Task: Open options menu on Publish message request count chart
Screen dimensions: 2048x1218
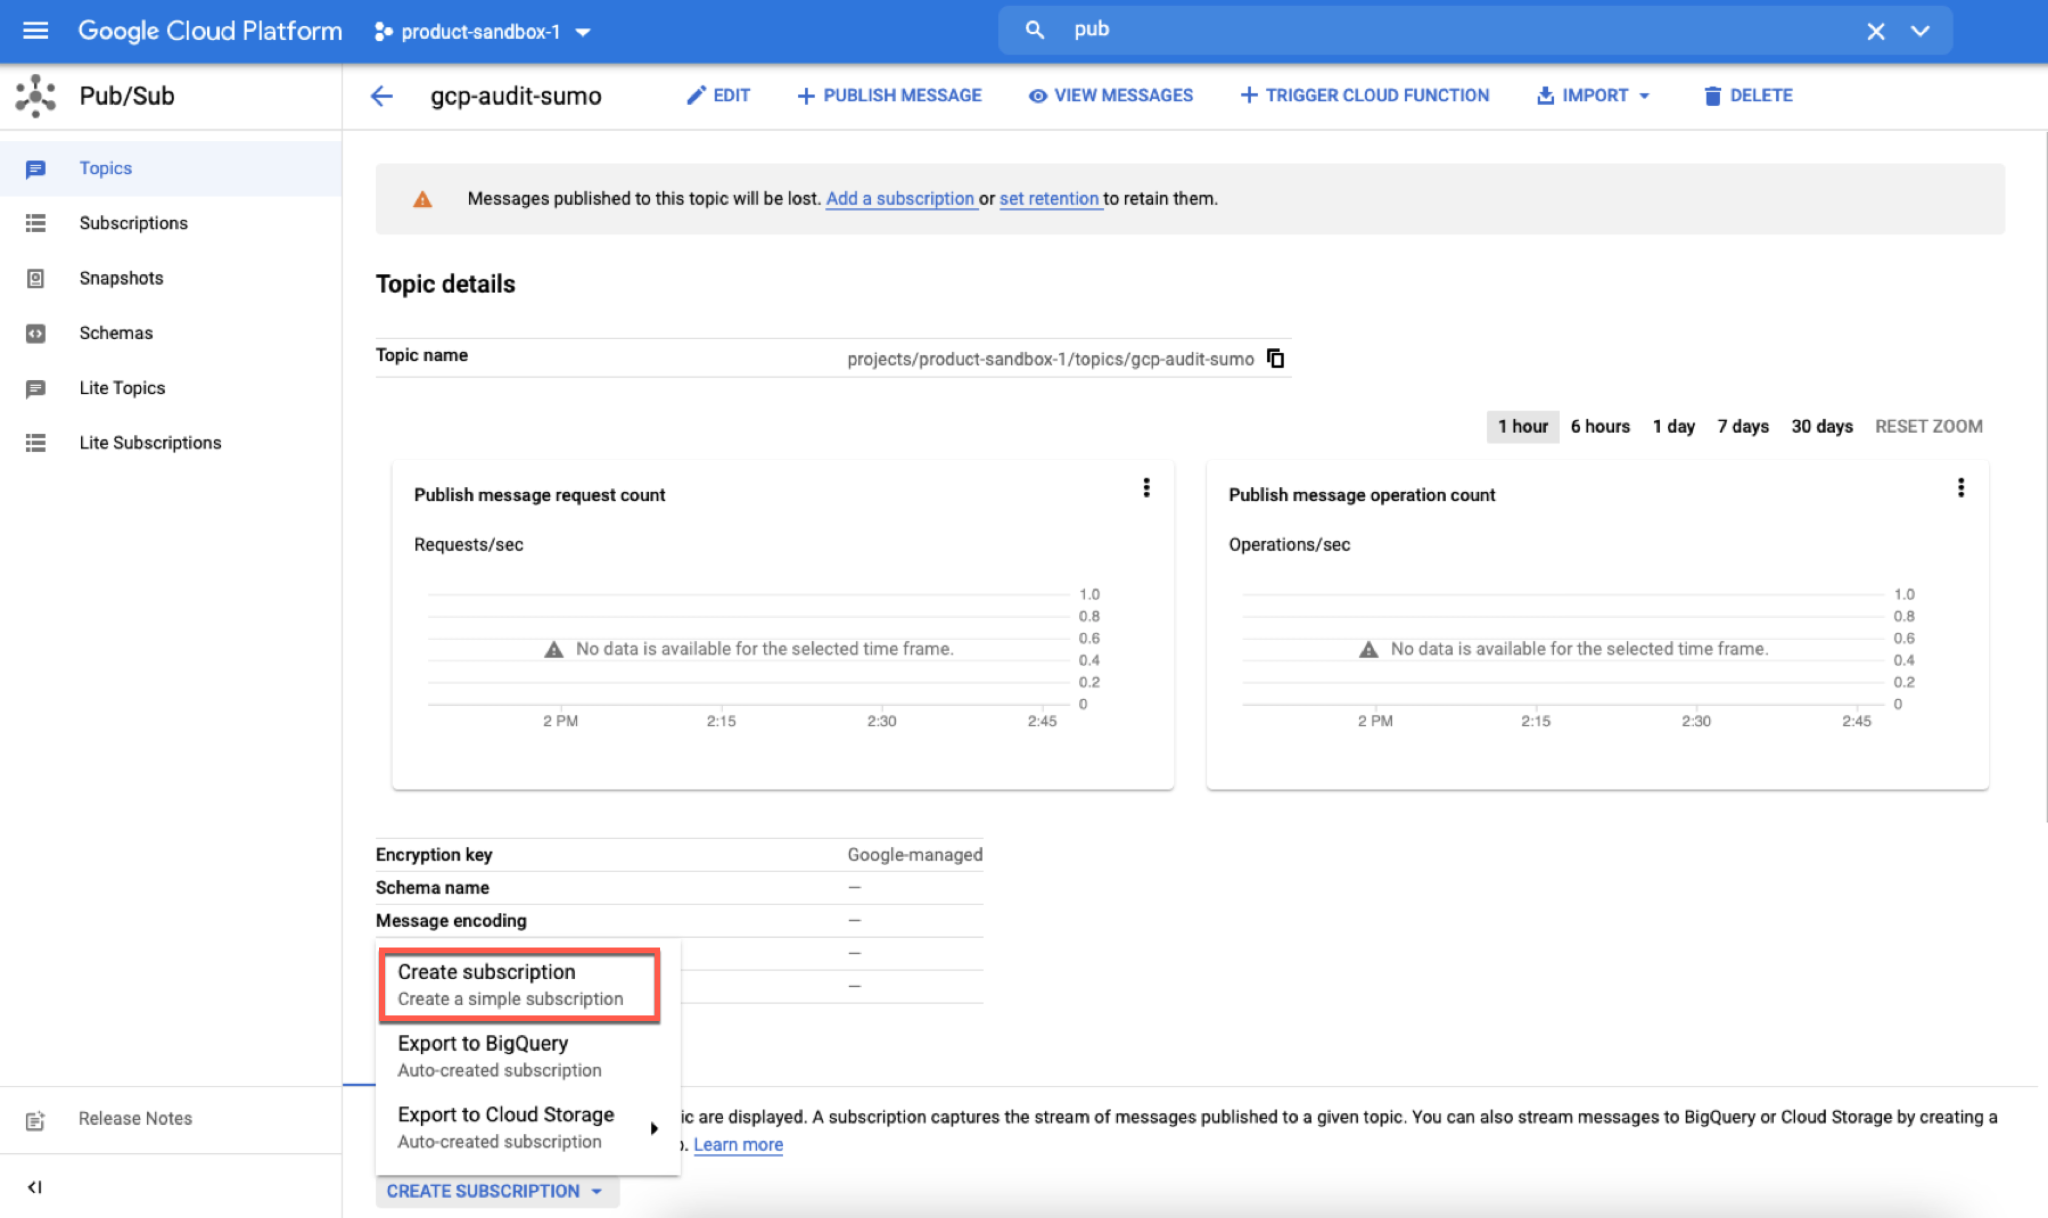Action: 1147,488
